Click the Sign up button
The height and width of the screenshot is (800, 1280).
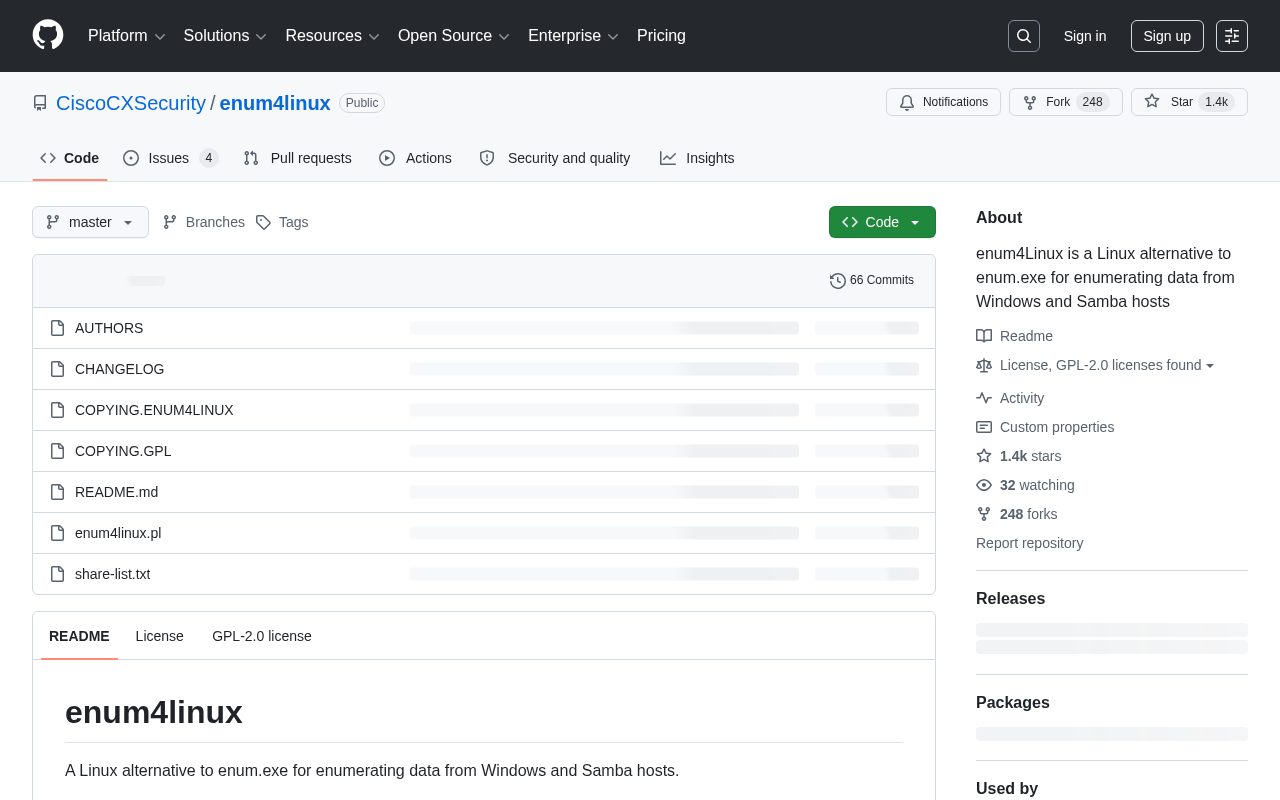[1167, 36]
